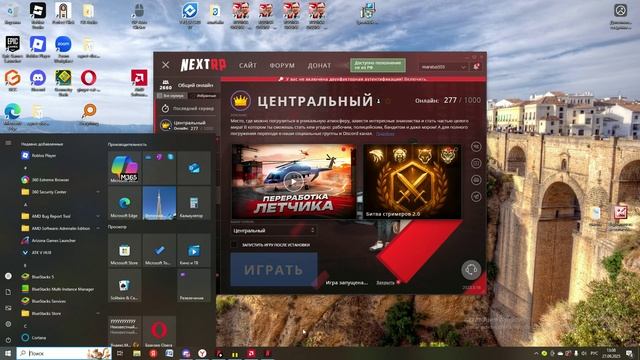Viewport: 640px width, 360px height.
Task: Open the Microsoft 365 tile
Action: [124, 168]
